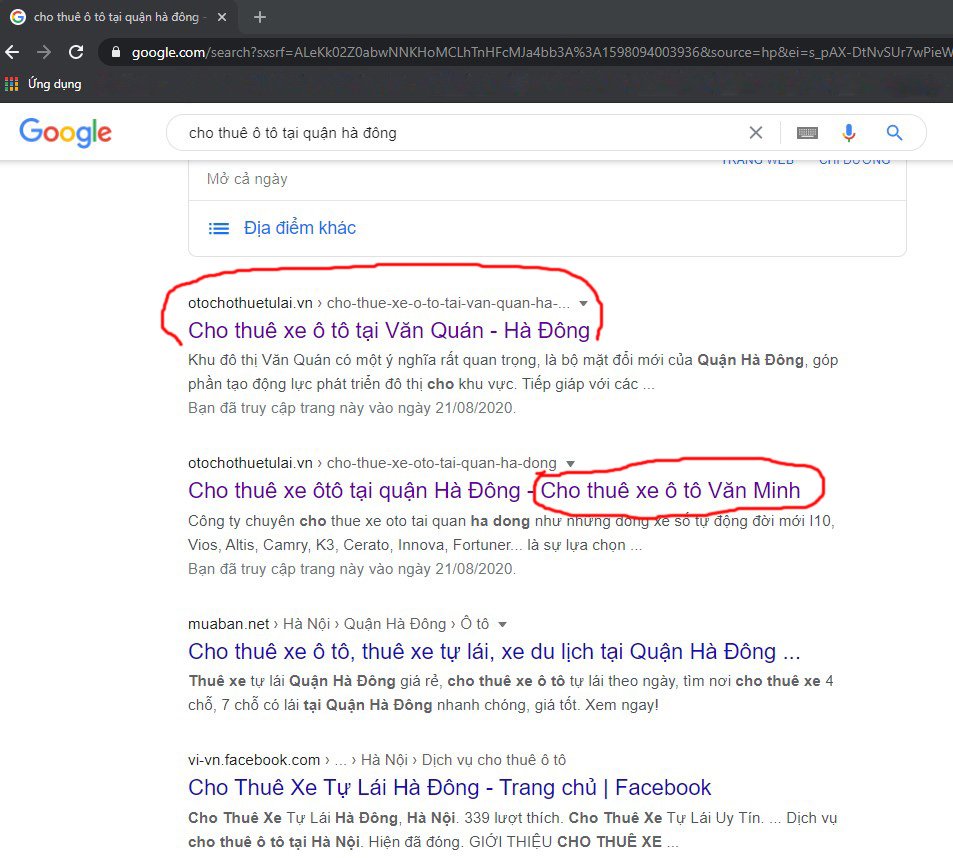The width and height of the screenshot is (953, 858).
Task: Switch to the CHỈ ĐƯỜNG tab
Action: [853, 157]
